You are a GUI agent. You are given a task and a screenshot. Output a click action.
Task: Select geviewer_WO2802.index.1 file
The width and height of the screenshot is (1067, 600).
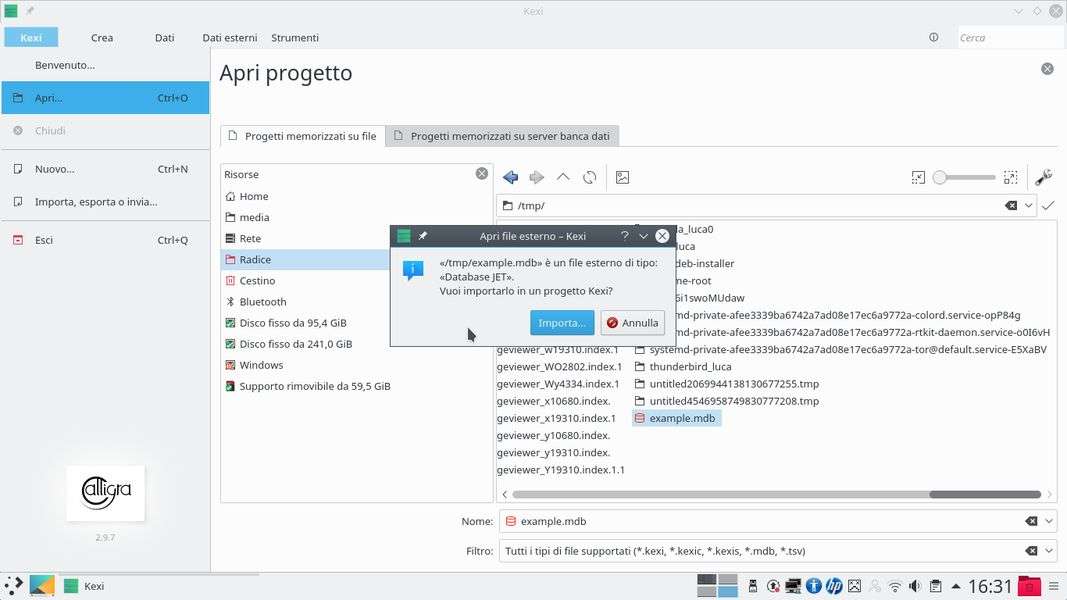click(559, 367)
